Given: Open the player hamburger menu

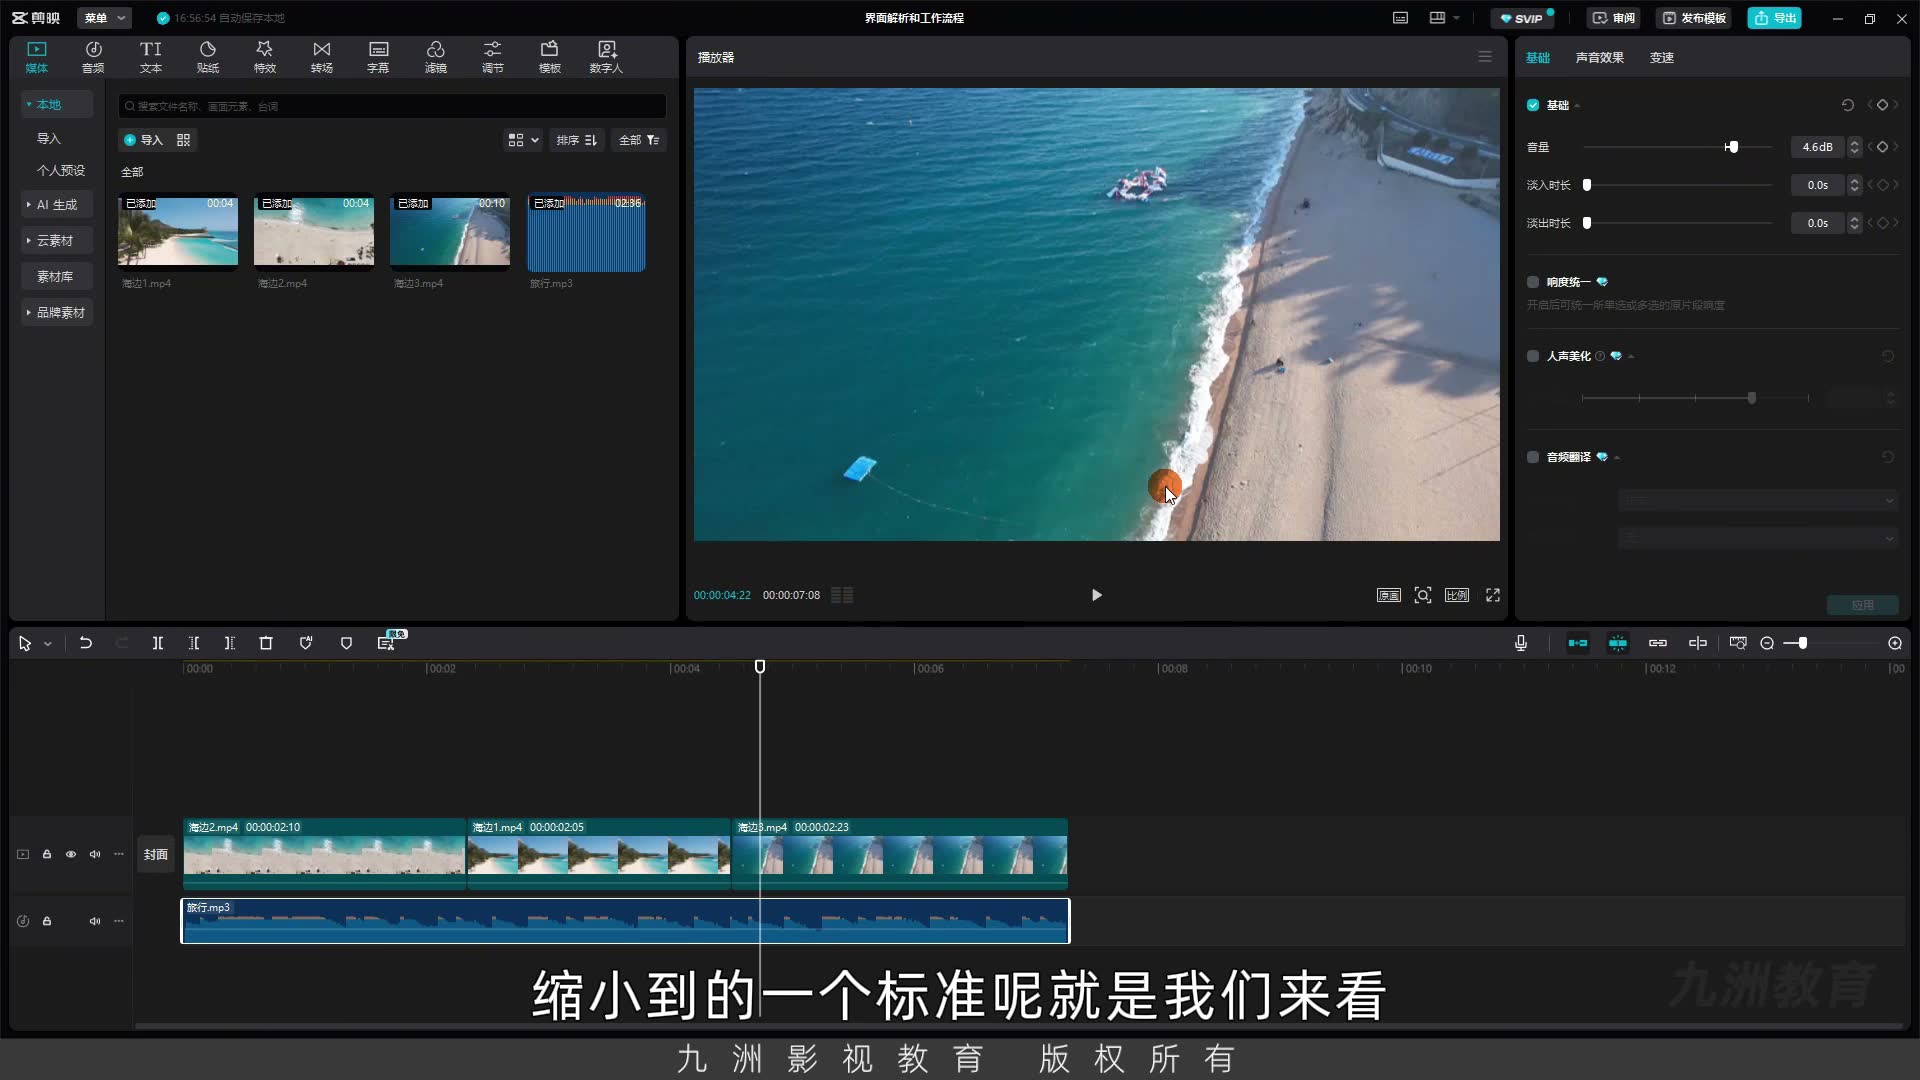Looking at the screenshot, I should click(1485, 57).
